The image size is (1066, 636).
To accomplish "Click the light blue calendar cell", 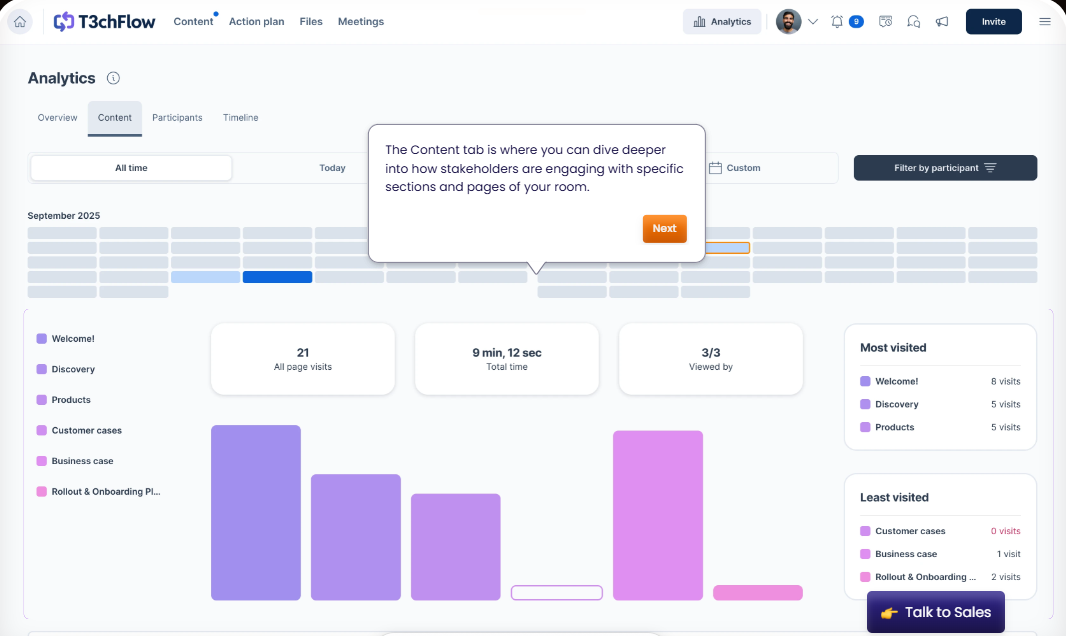I will (205, 277).
